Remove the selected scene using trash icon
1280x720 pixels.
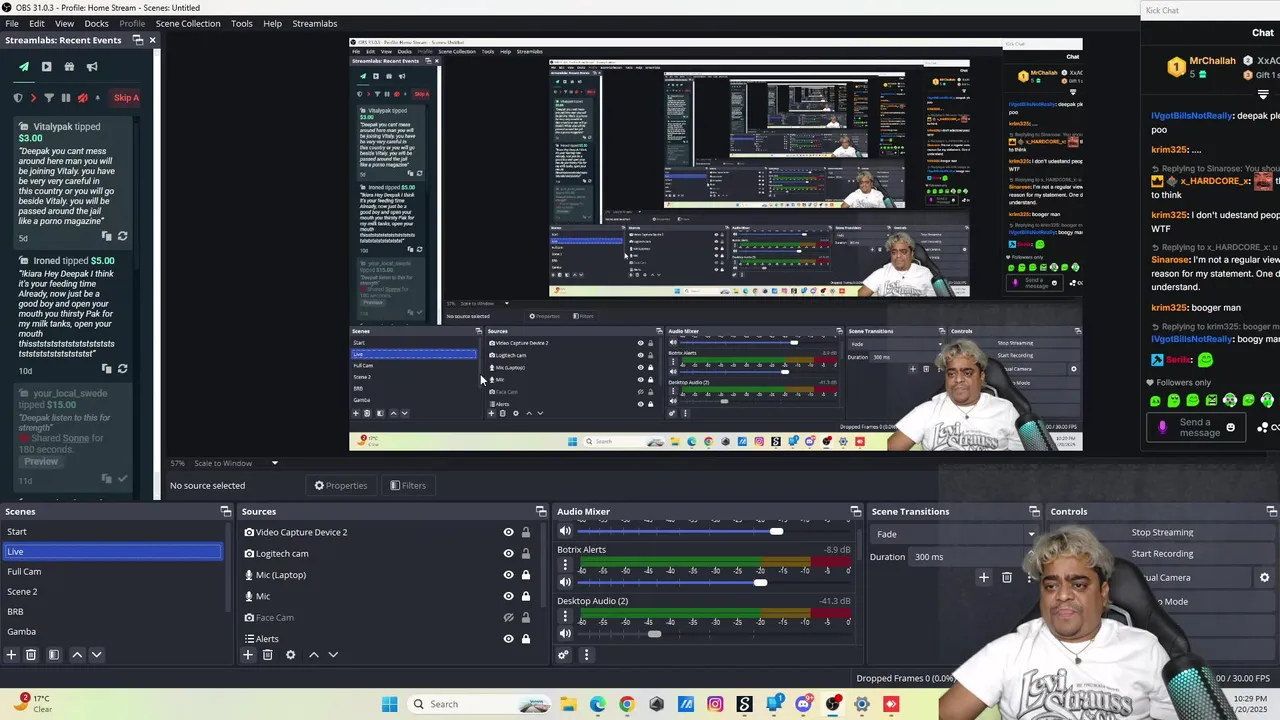tap(31, 655)
